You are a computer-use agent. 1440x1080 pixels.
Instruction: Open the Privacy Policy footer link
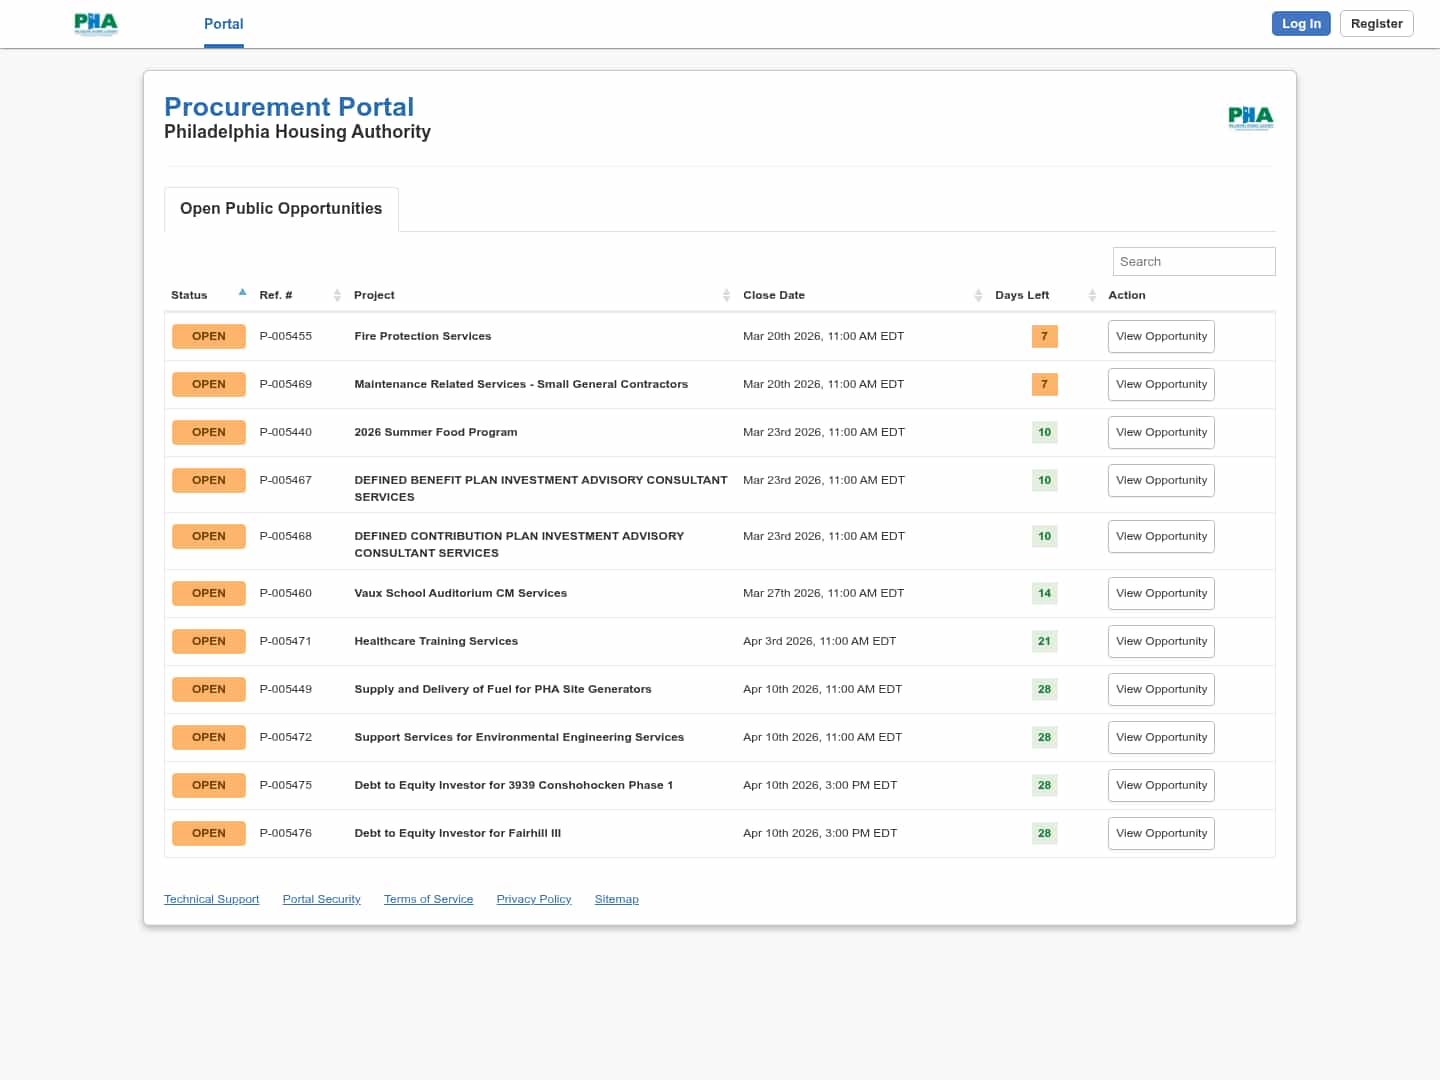[x=533, y=900]
